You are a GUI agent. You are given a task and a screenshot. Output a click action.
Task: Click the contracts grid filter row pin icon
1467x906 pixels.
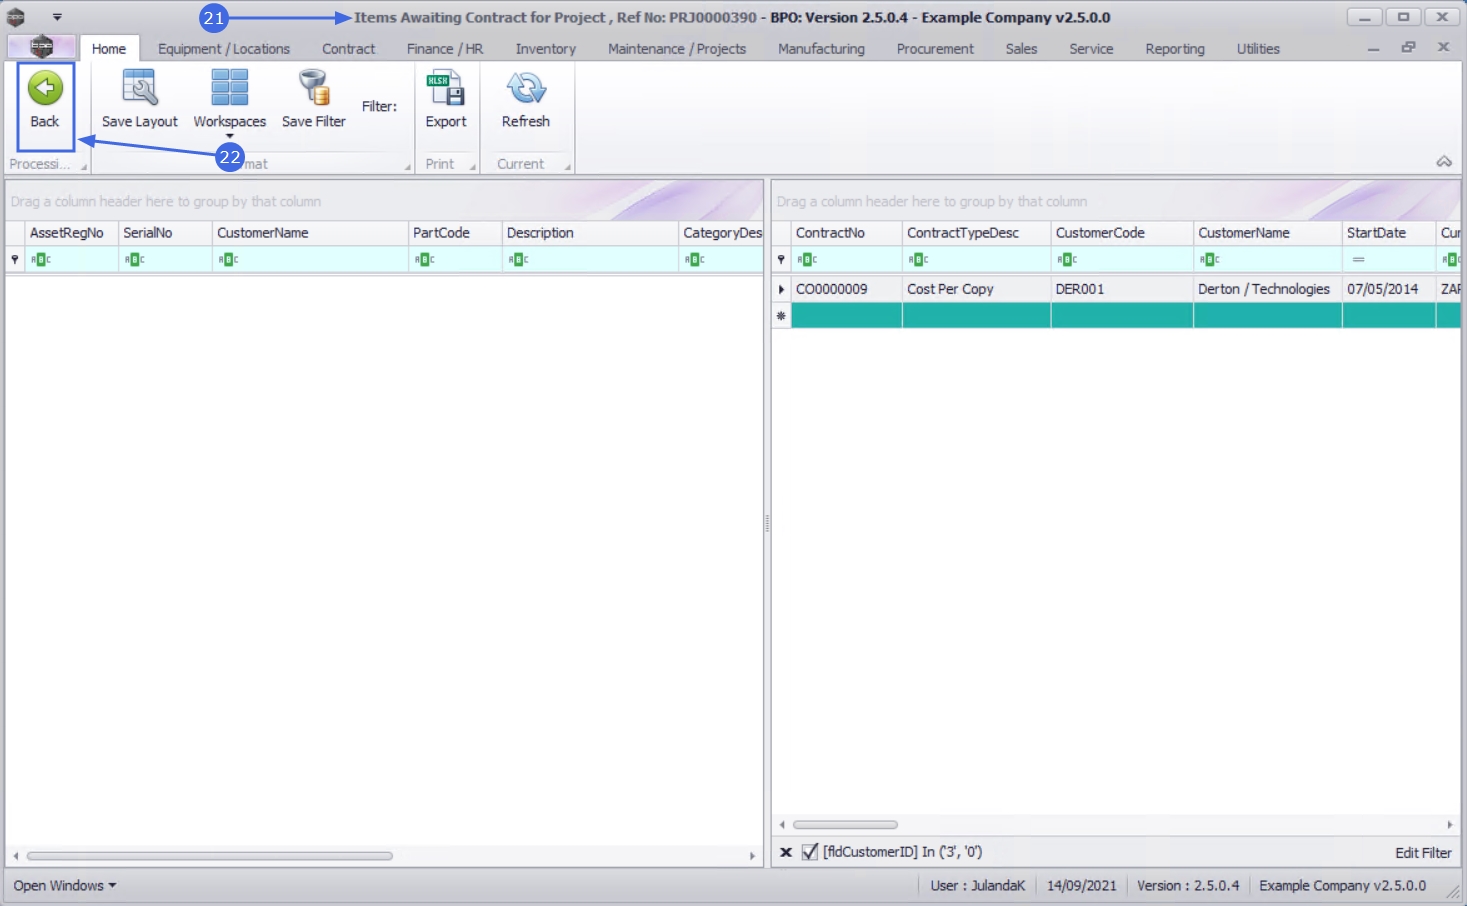coord(781,260)
